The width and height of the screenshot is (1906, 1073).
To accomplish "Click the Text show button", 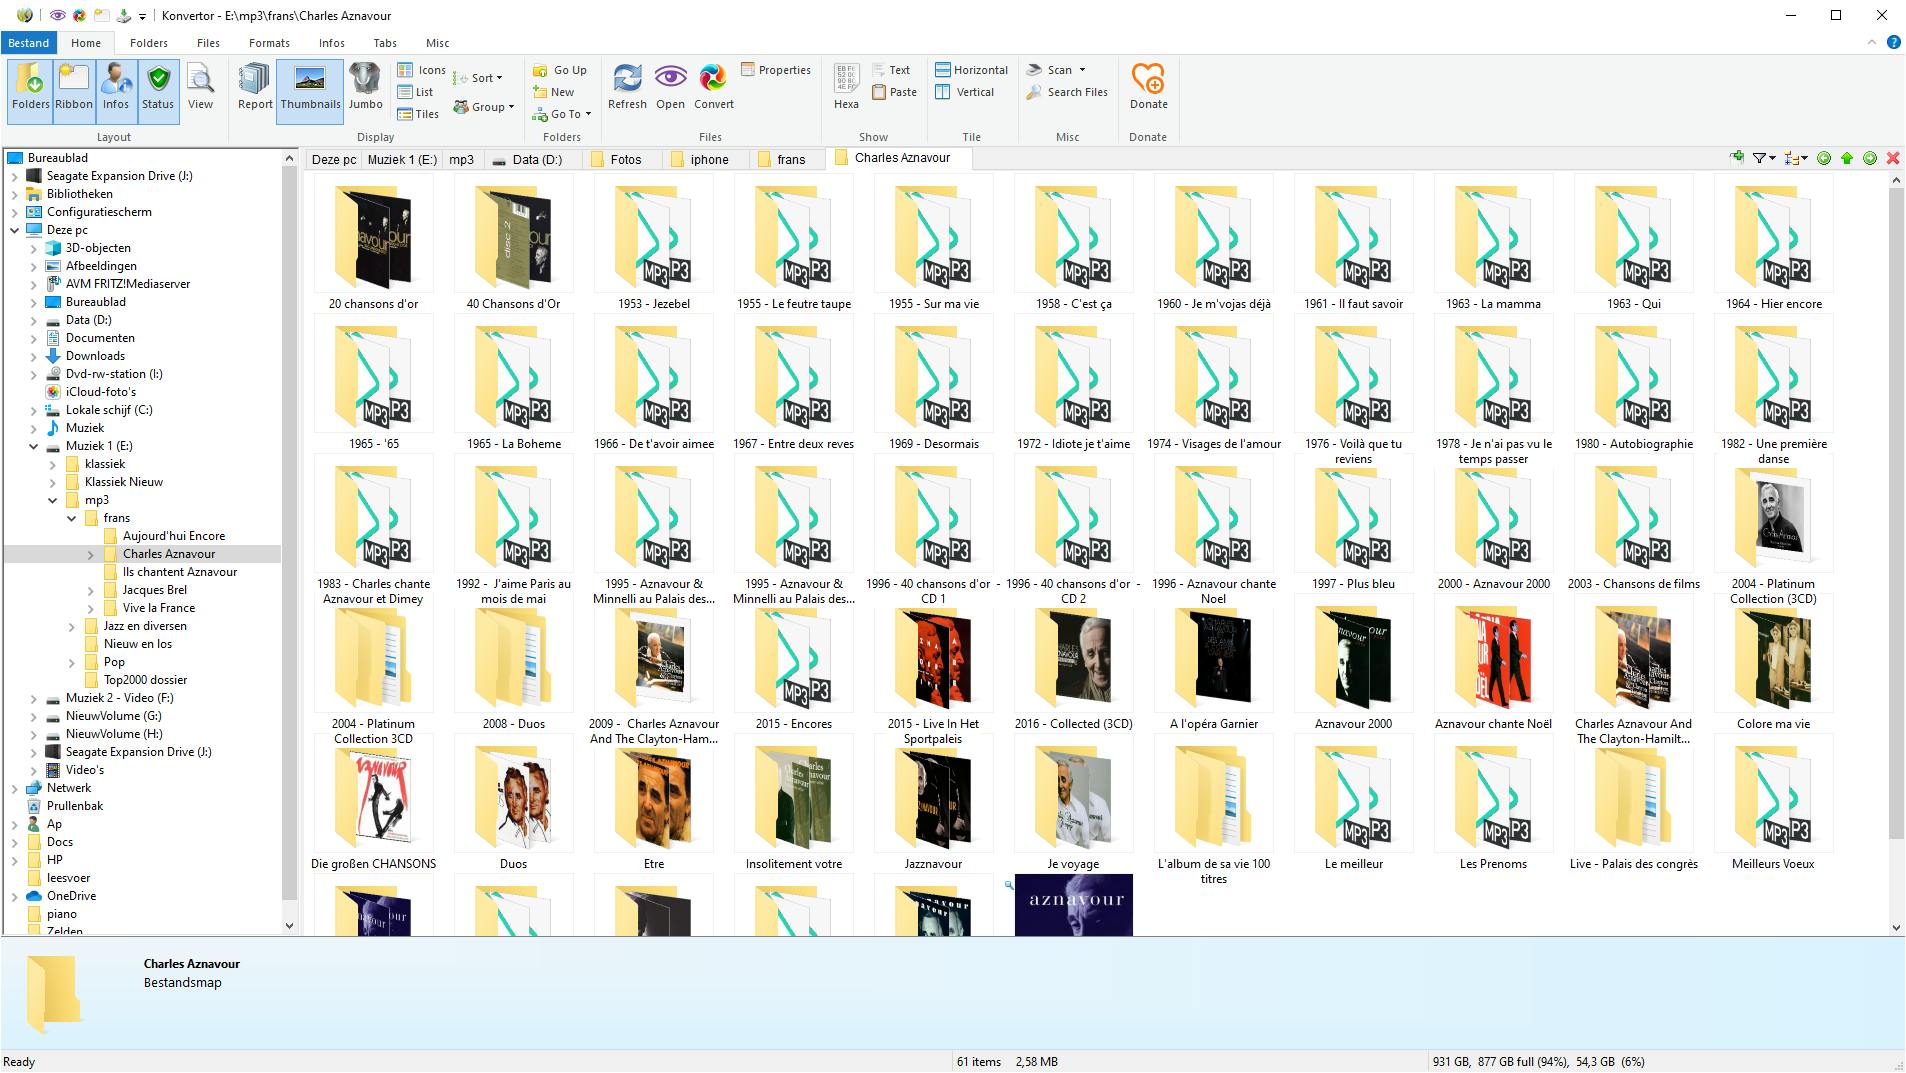I will 891,70.
